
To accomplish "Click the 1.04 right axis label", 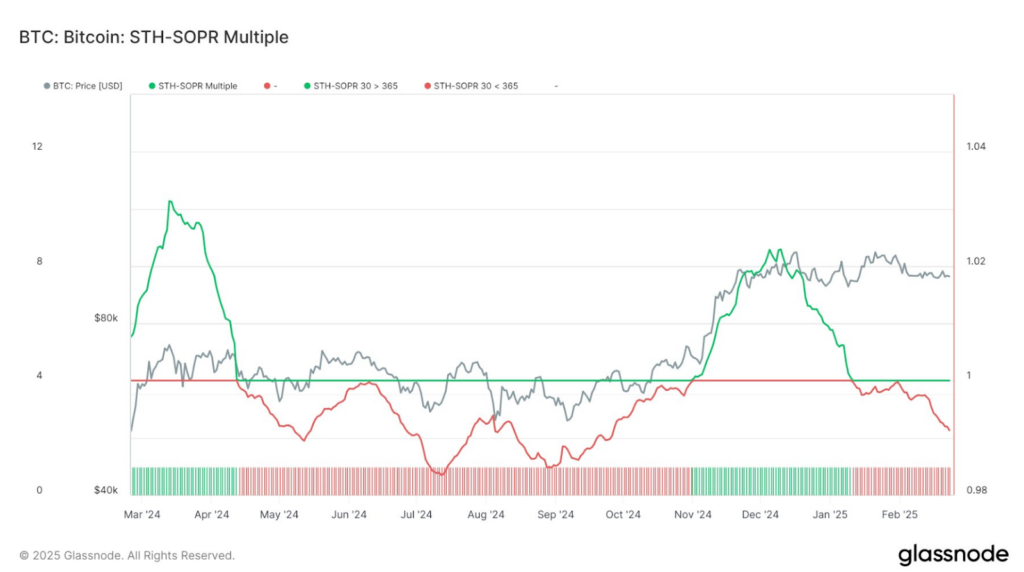I will point(975,147).
